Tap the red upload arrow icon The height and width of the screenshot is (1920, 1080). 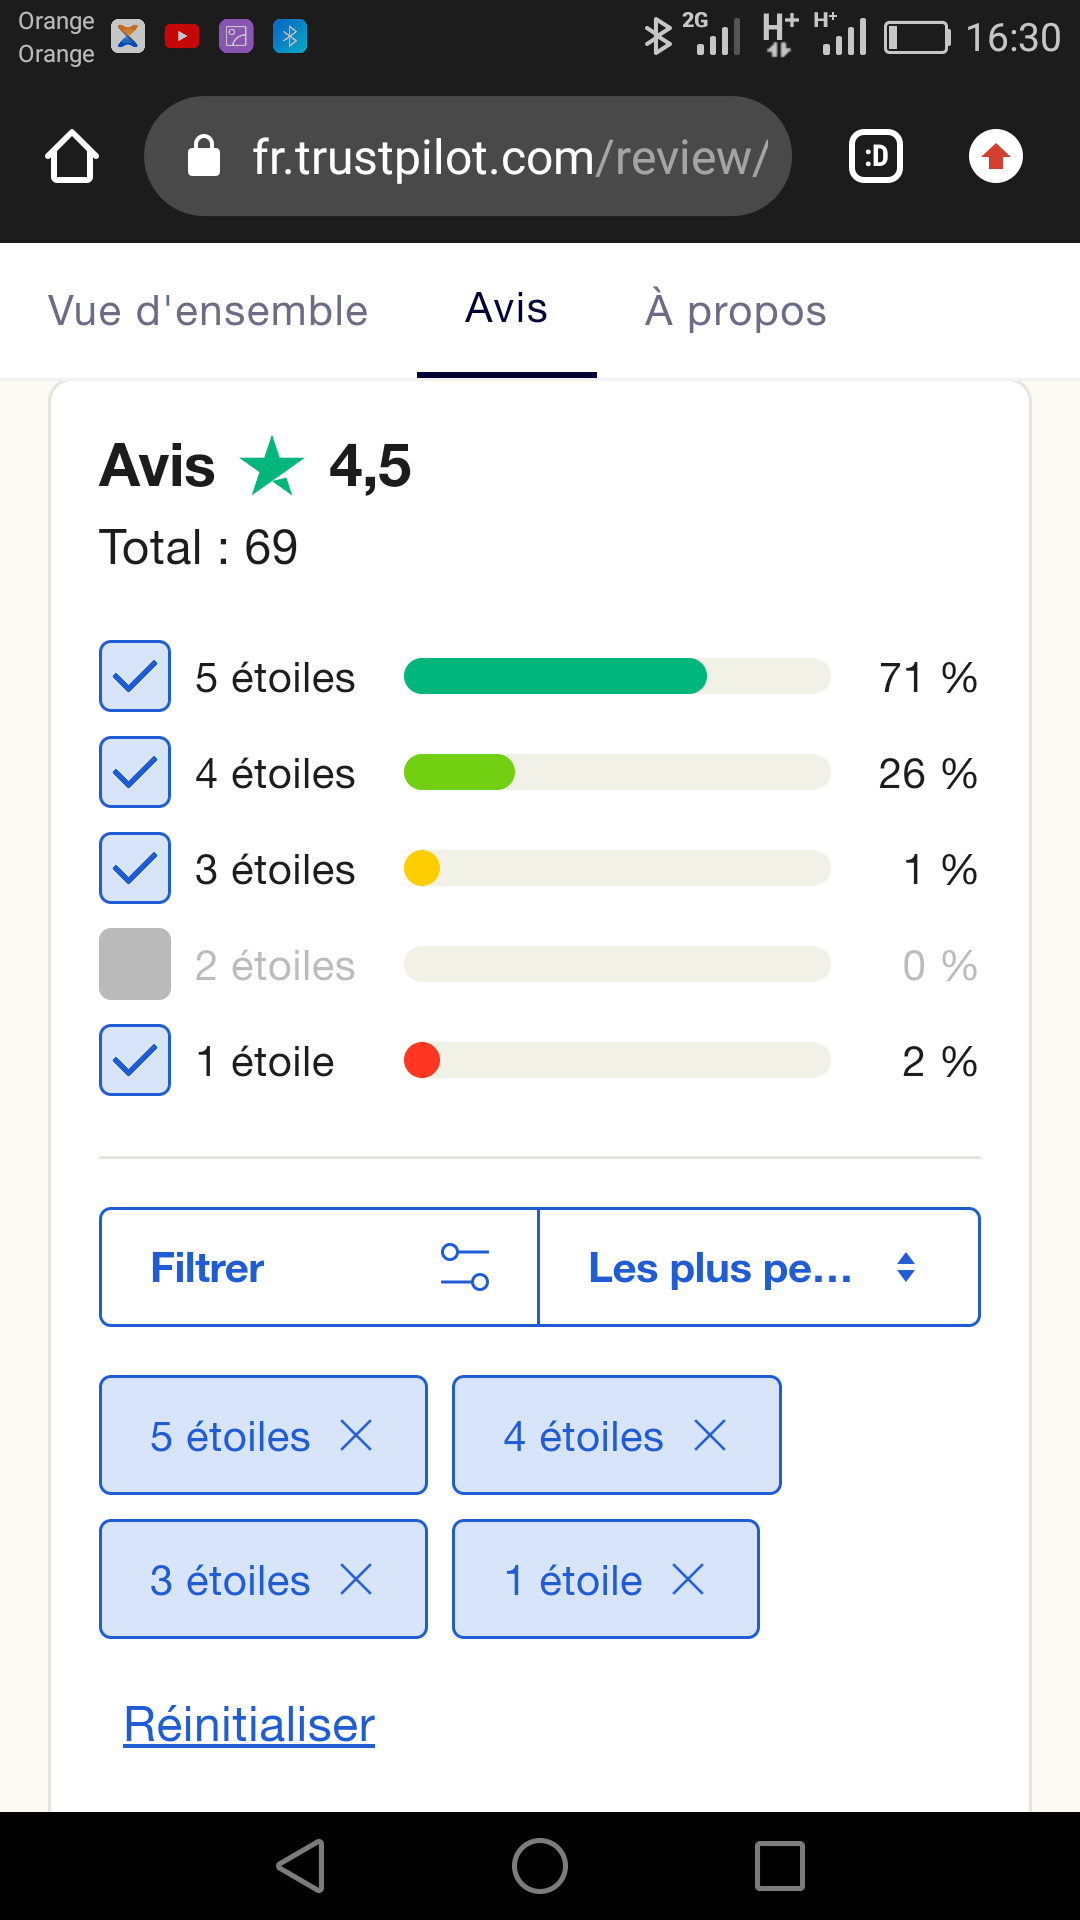(995, 157)
